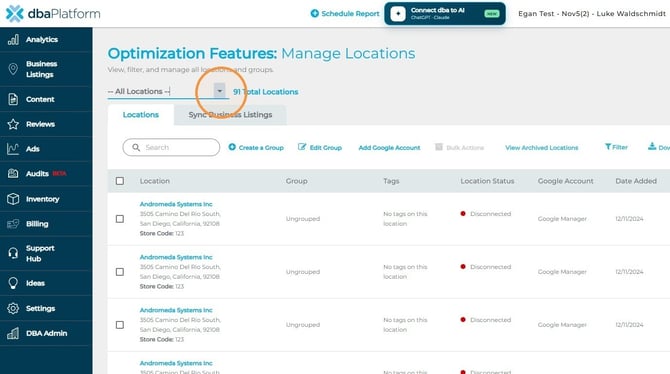The width and height of the screenshot is (670, 374).
Task: Click the Location column header
Action: tap(155, 181)
